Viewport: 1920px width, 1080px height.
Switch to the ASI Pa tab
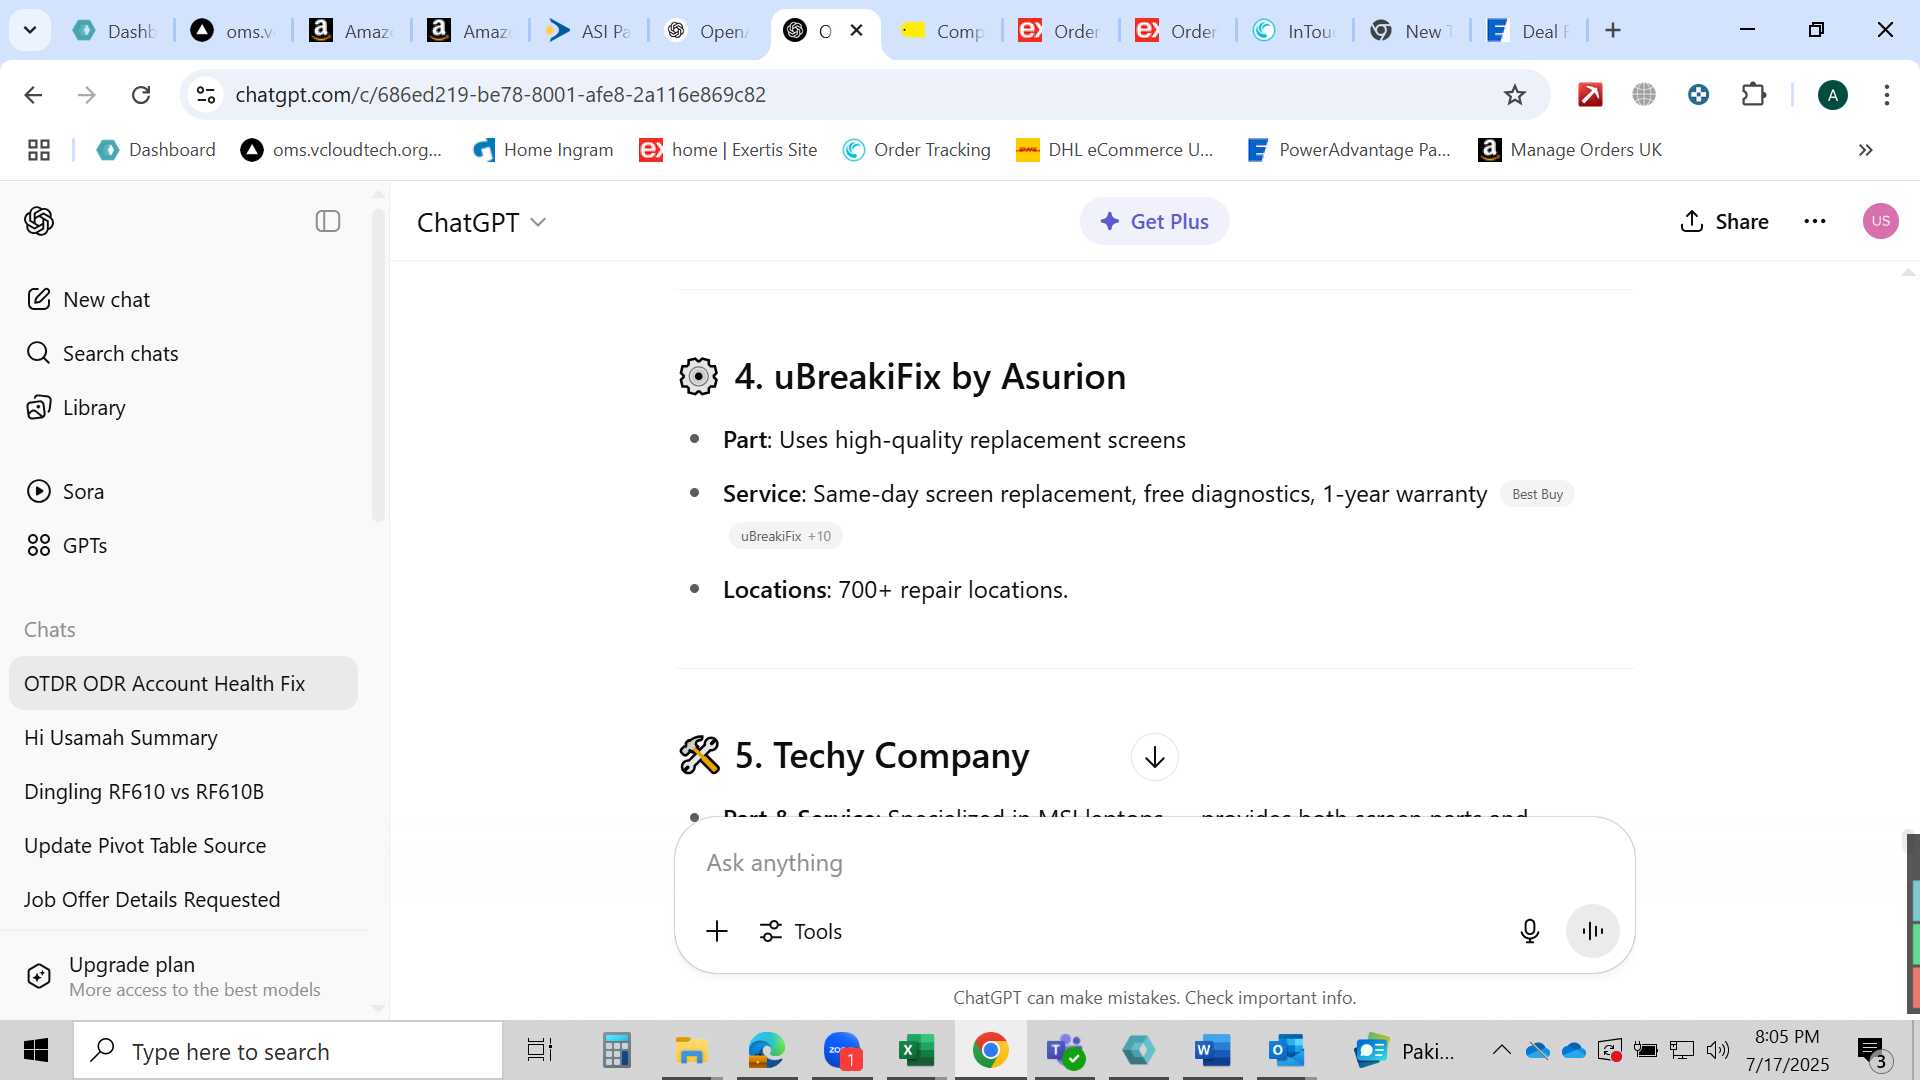(588, 31)
